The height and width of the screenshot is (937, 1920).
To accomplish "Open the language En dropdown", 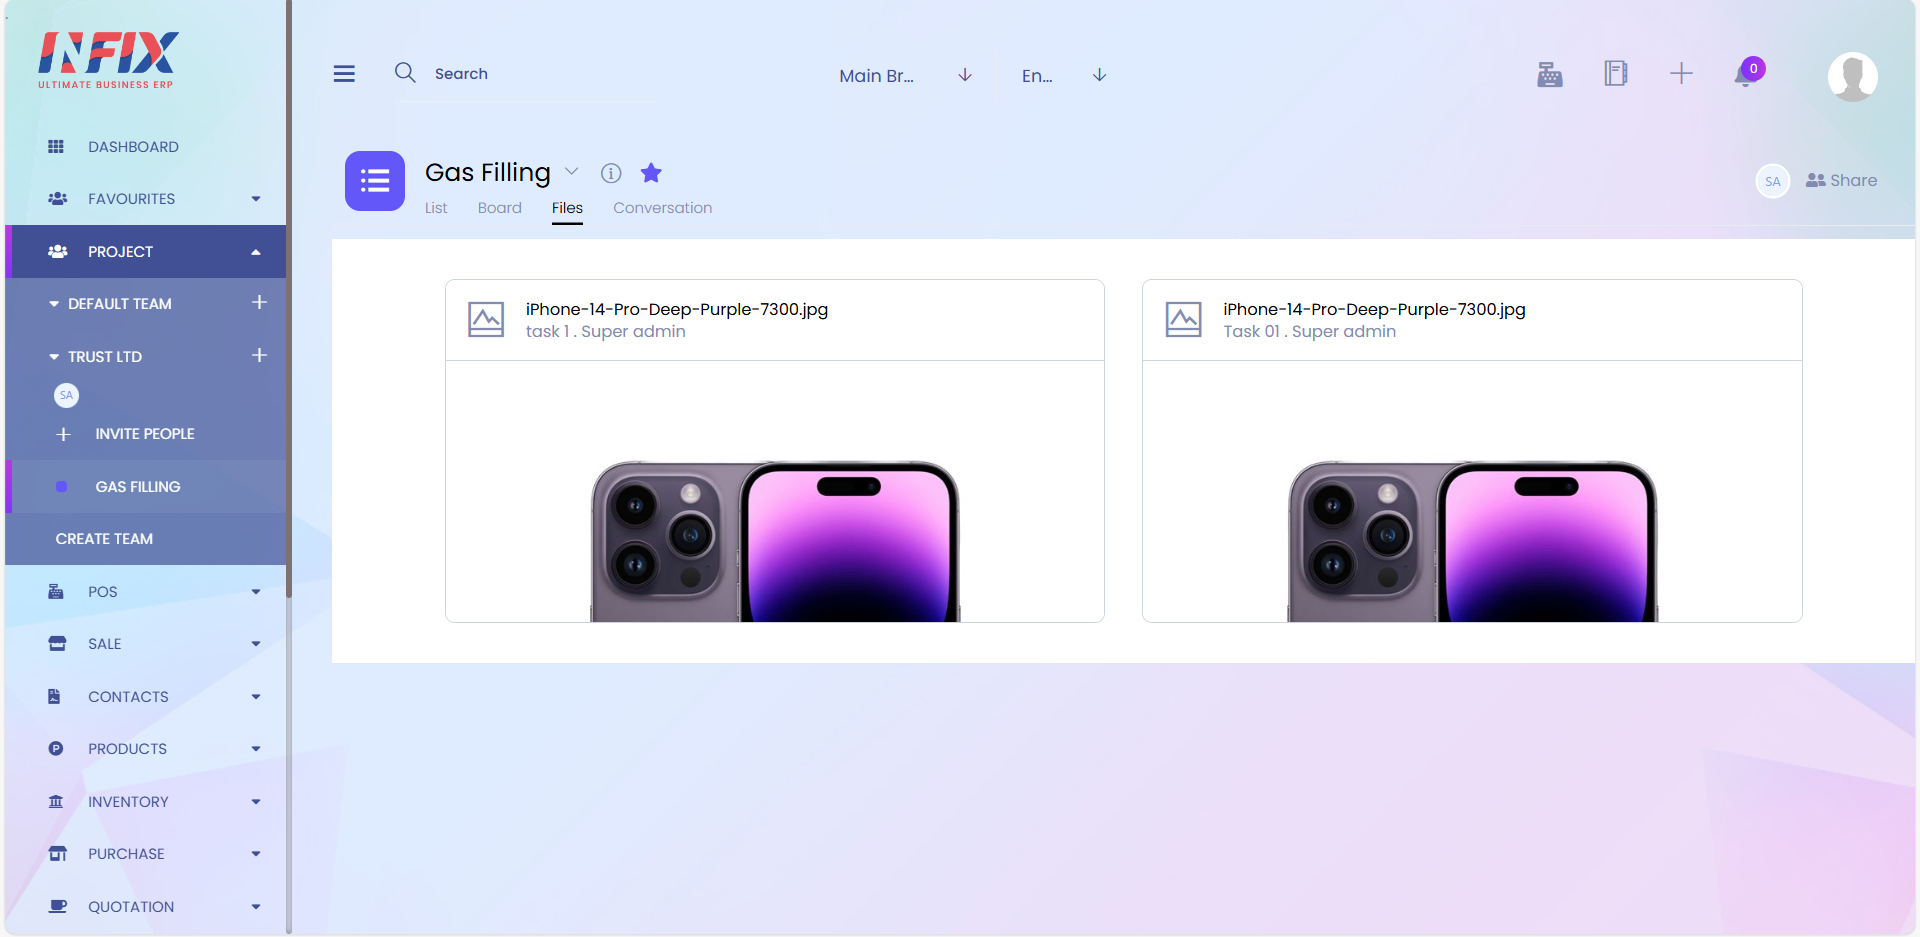I will pyautogui.click(x=1063, y=76).
